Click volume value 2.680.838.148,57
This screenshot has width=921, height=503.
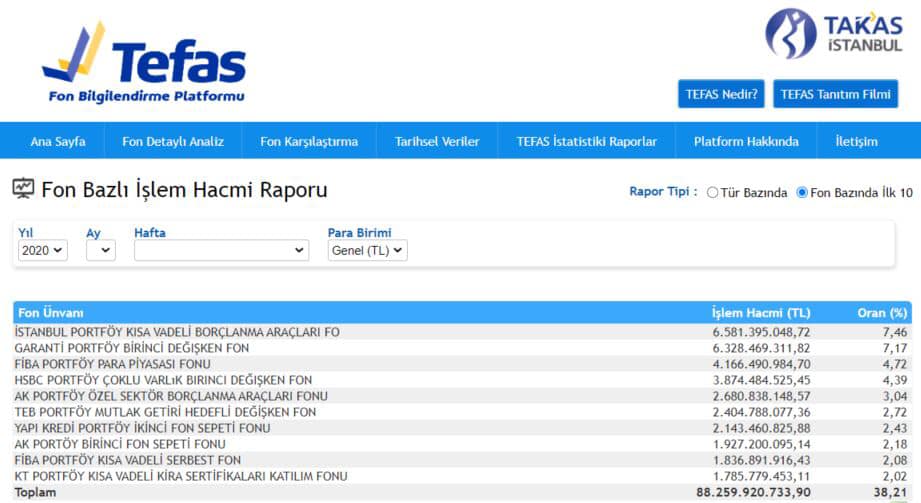(x=761, y=396)
